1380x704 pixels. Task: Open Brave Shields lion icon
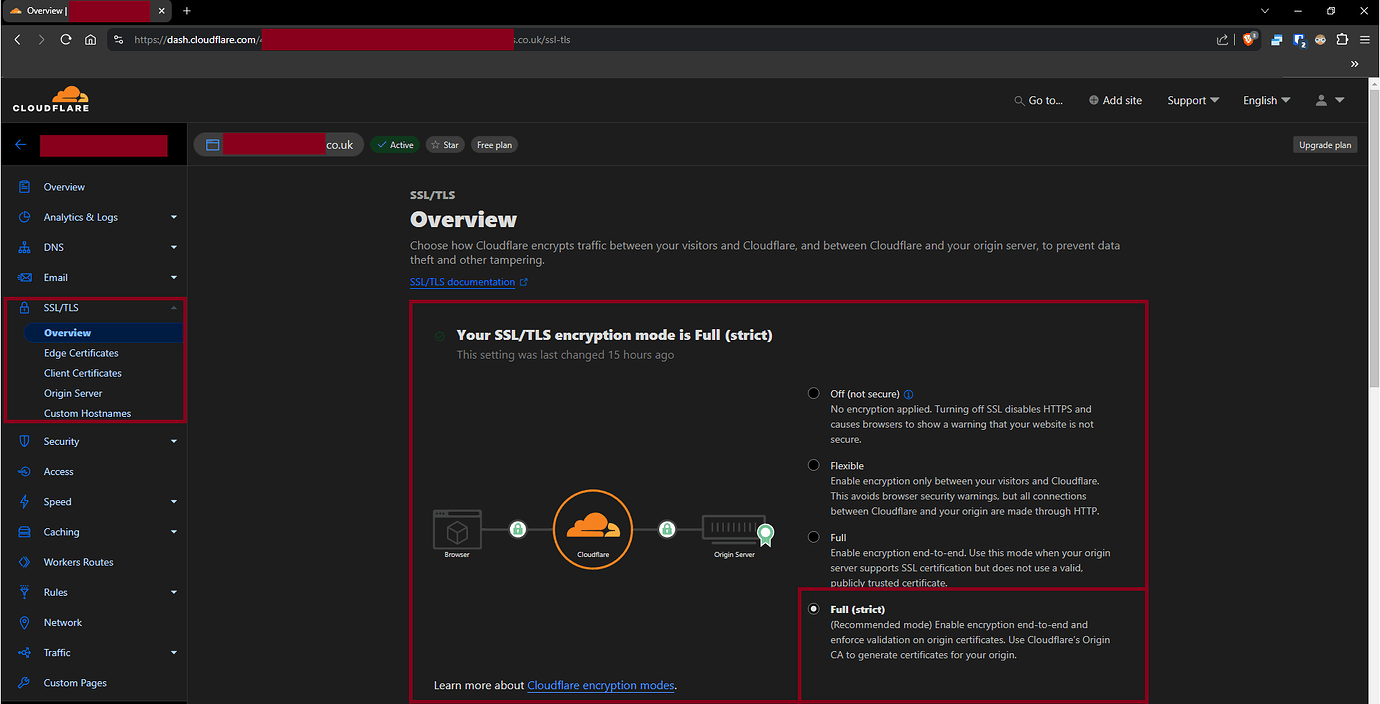coord(1250,40)
